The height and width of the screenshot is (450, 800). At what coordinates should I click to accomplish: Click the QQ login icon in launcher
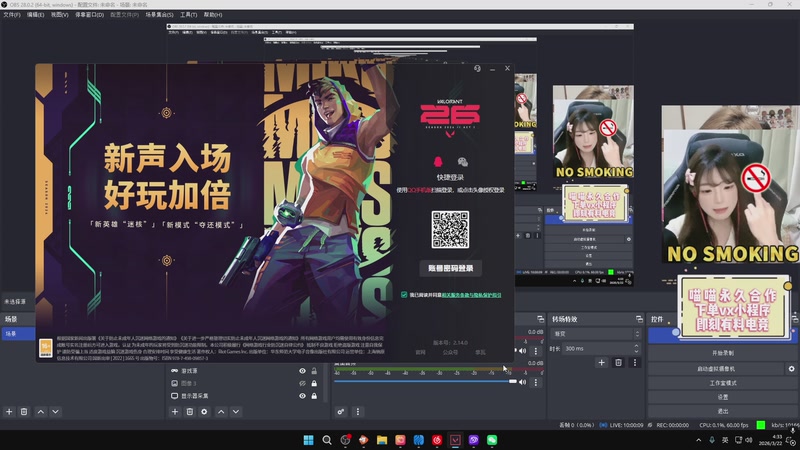tap(437, 161)
